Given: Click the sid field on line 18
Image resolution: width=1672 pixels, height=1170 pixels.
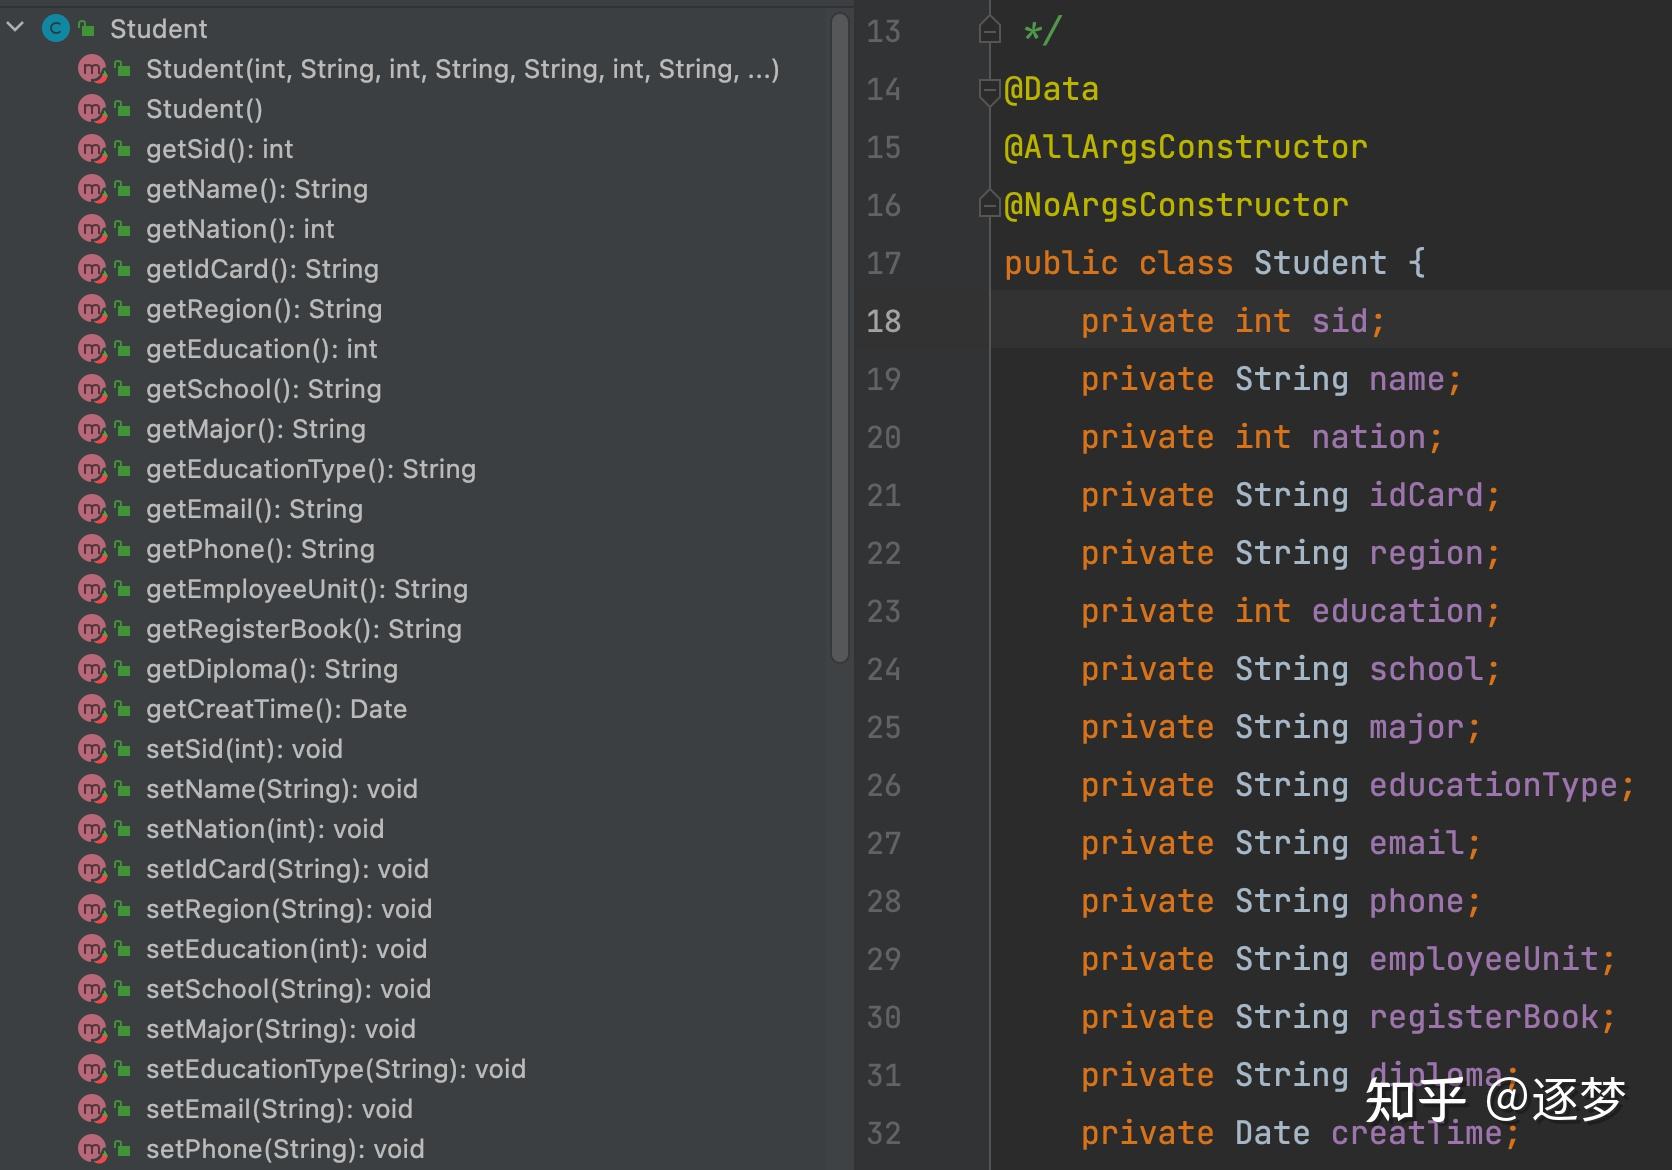Looking at the screenshot, I should 1339,321.
